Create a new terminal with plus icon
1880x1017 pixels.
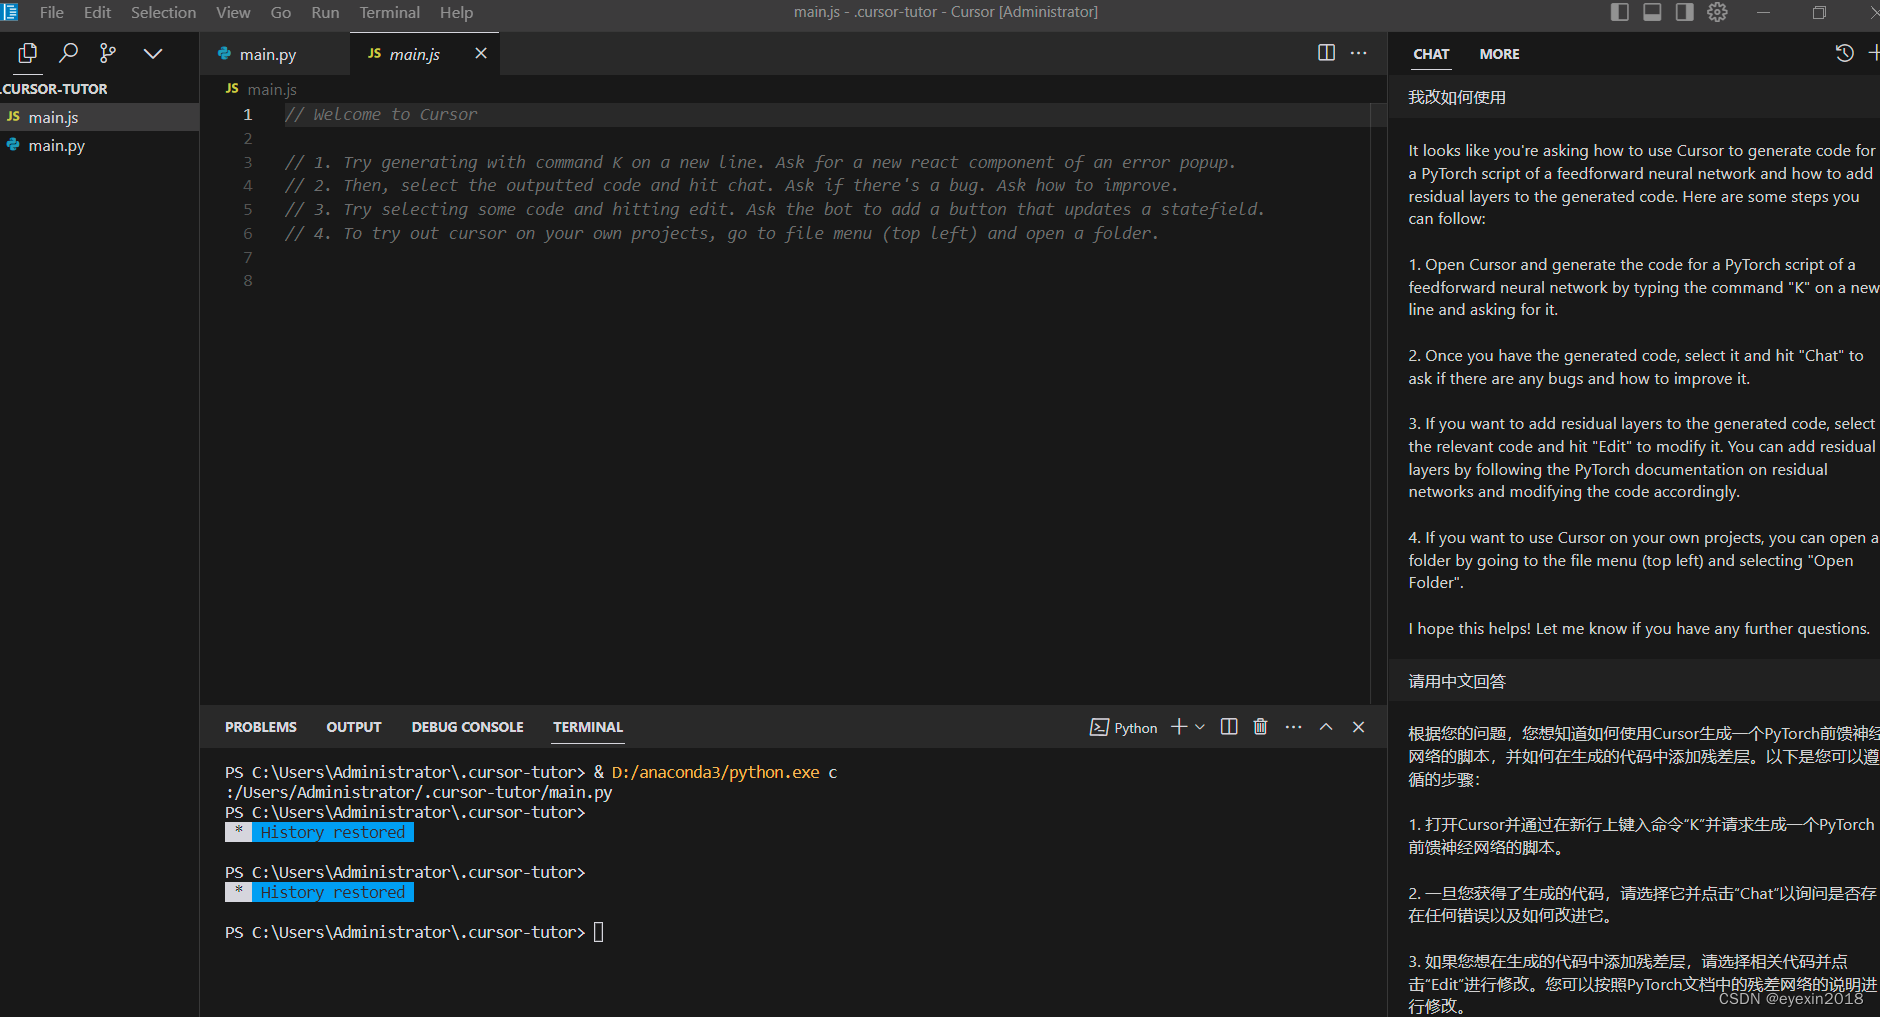[1179, 727]
